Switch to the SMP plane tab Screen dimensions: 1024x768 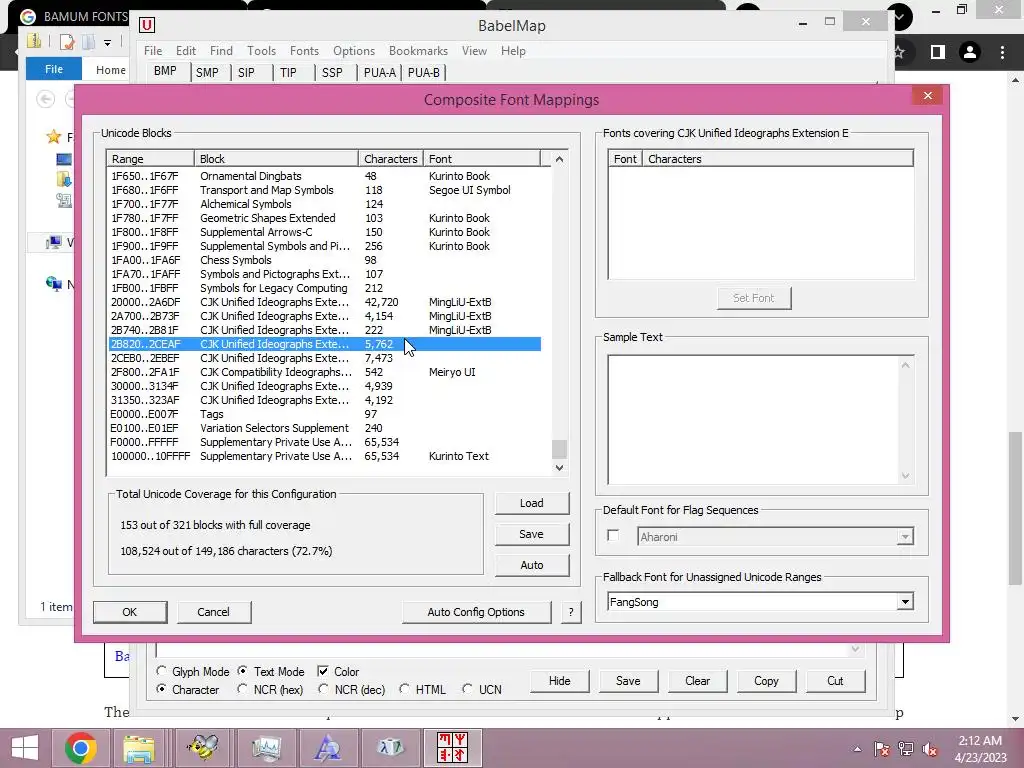click(x=207, y=72)
